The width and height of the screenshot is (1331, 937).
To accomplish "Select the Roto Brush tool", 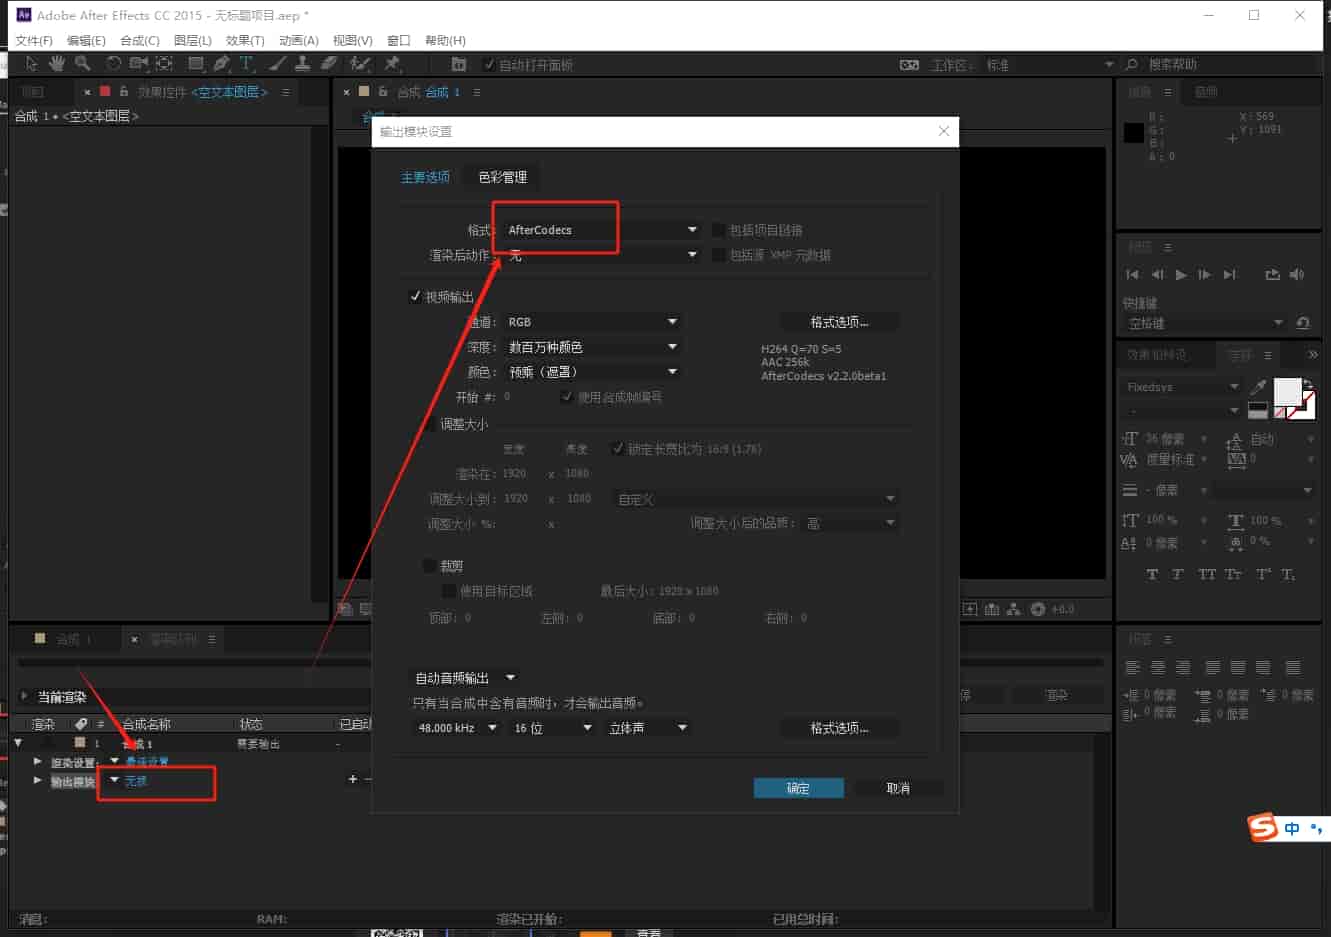I will [360, 64].
